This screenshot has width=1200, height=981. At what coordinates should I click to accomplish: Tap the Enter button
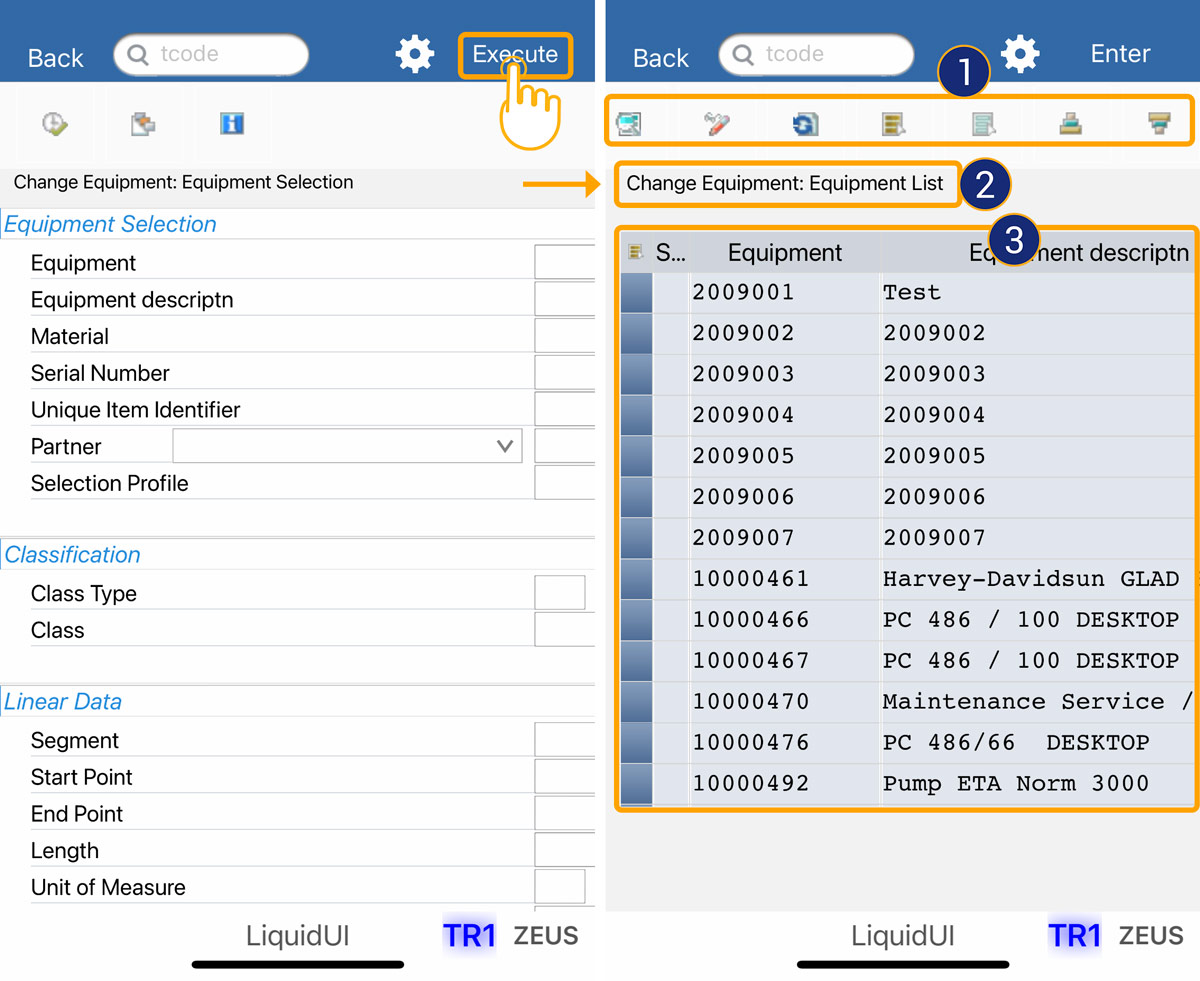pos(1120,54)
